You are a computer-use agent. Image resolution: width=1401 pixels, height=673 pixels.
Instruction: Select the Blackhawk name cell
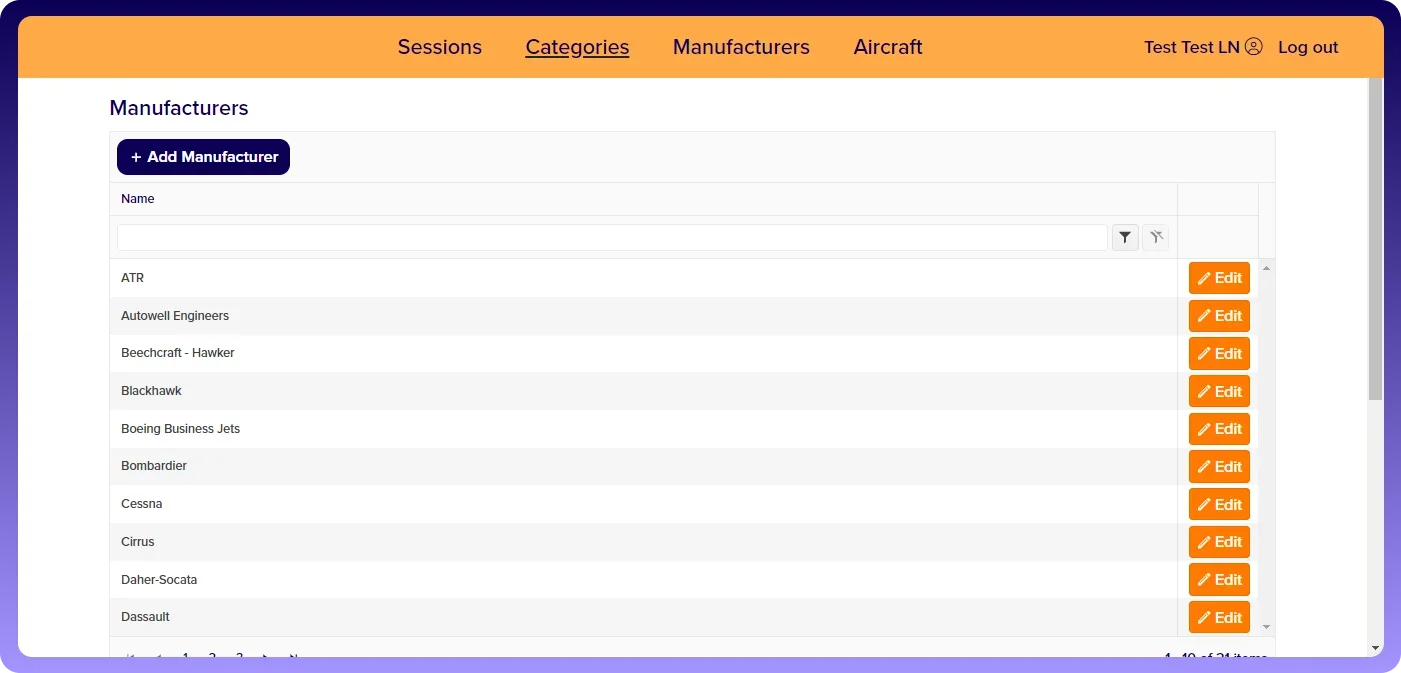(644, 391)
